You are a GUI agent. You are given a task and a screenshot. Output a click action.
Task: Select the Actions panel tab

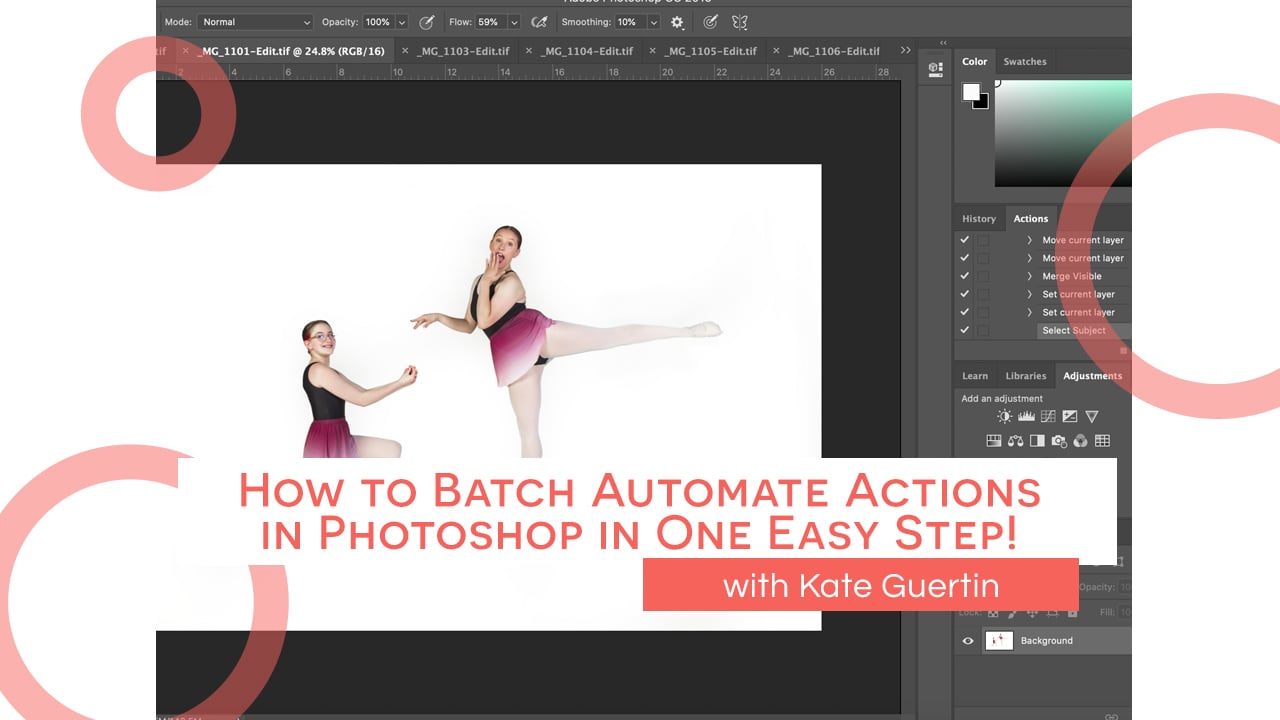point(1031,219)
